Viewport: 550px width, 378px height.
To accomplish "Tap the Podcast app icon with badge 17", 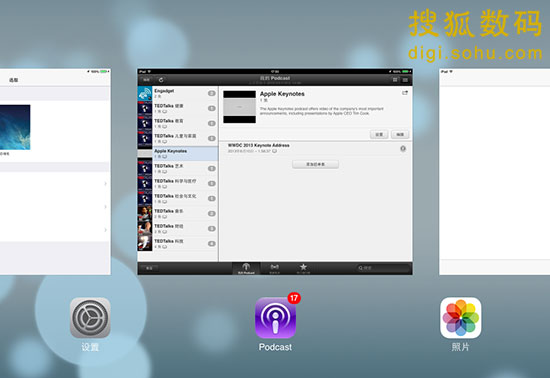I will click(x=275, y=318).
